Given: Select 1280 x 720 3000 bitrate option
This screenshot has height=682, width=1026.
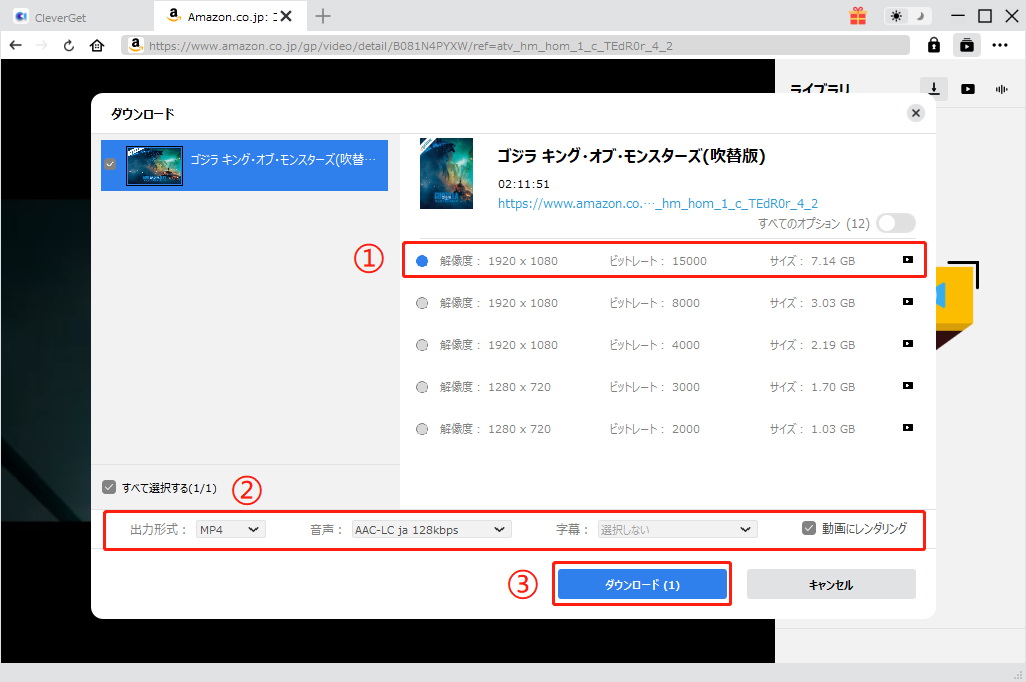Looking at the screenshot, I should (x=422, y=387).
